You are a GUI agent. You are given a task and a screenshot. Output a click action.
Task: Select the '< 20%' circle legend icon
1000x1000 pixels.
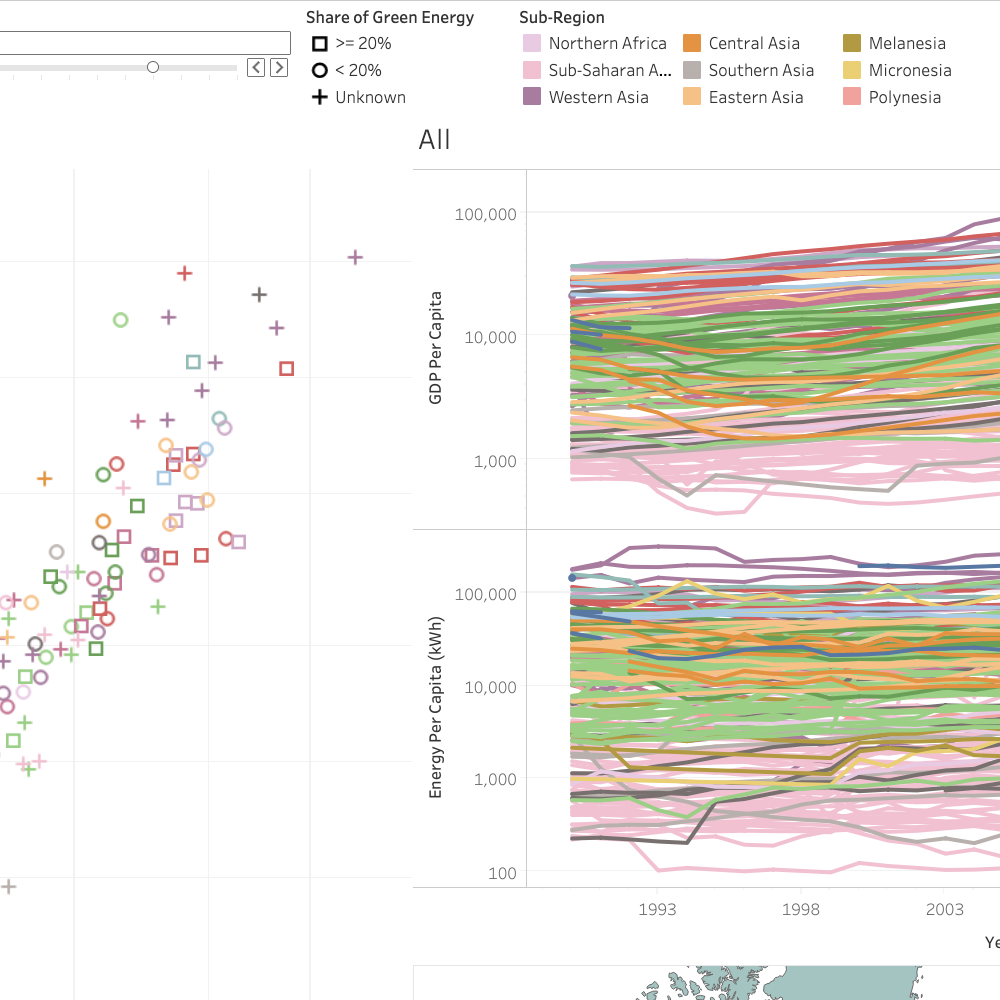(320, 70)
